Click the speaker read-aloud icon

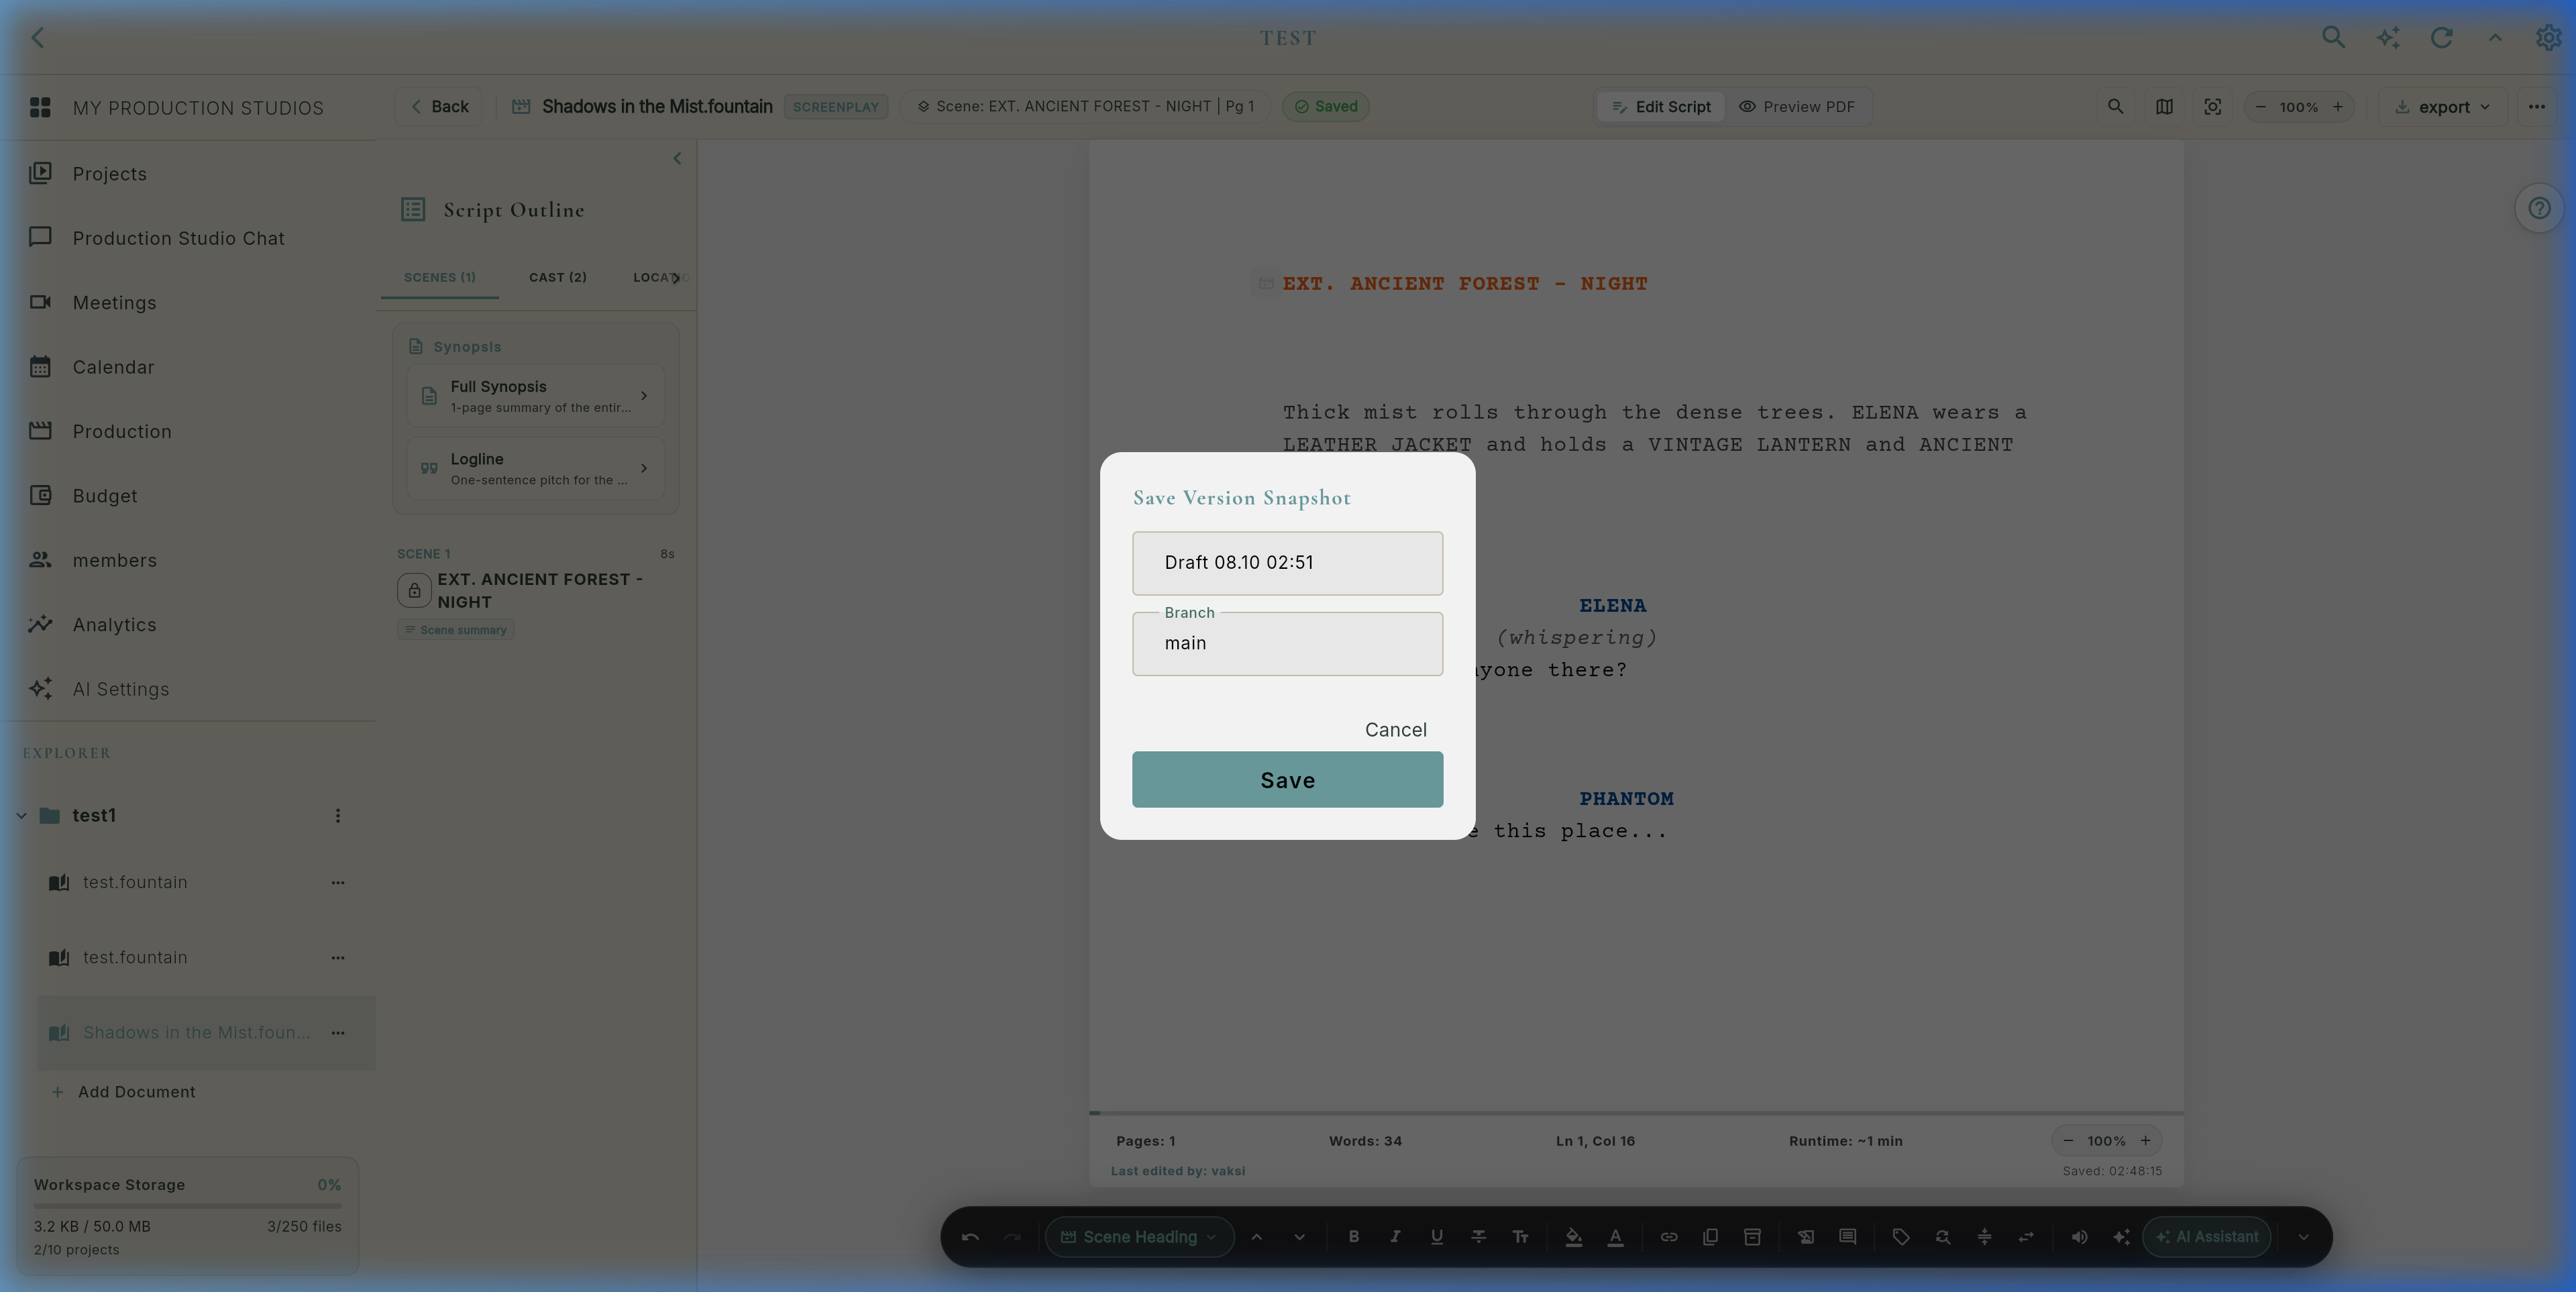tap(2079, 1237)
